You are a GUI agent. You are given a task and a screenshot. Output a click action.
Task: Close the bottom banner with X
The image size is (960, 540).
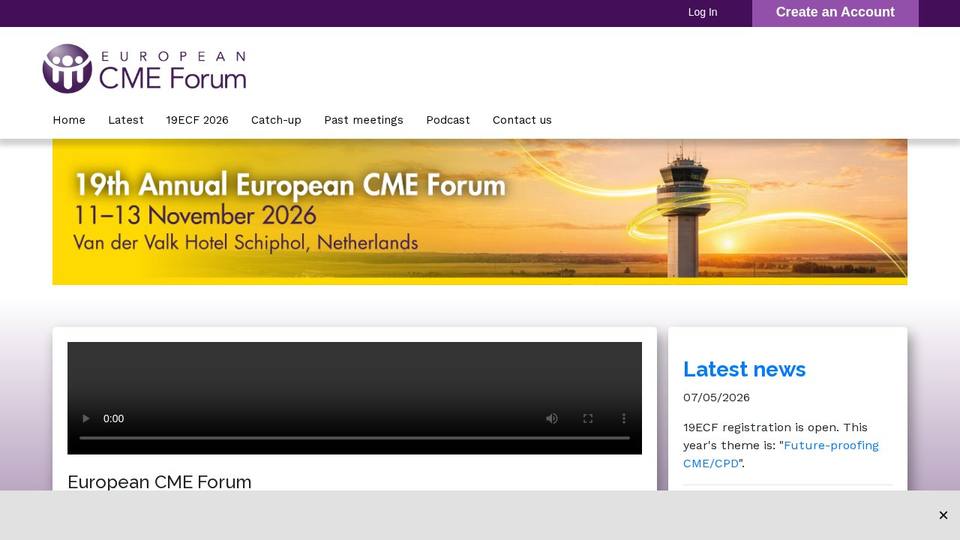pyautogui.click(x=943, y=516)
